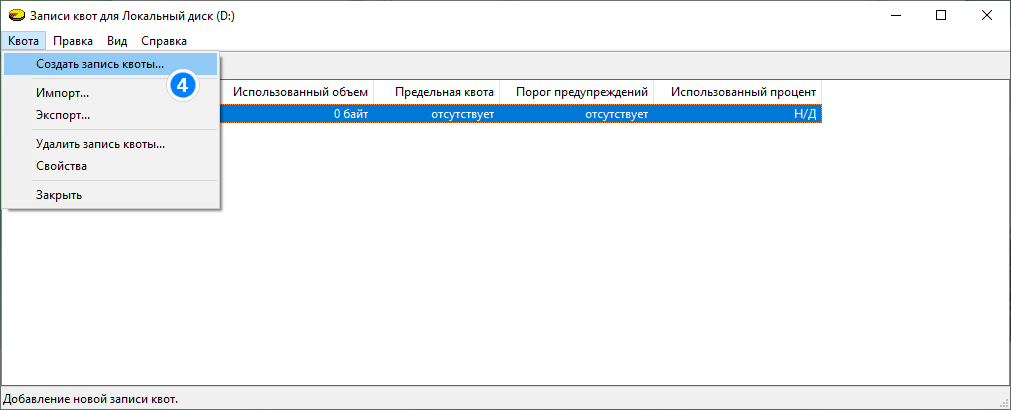Select Экспорт… from the menu
Image resolution: width=1011 pixels, height=410 pixels.
pyautogui.click(x=110, y=116)
